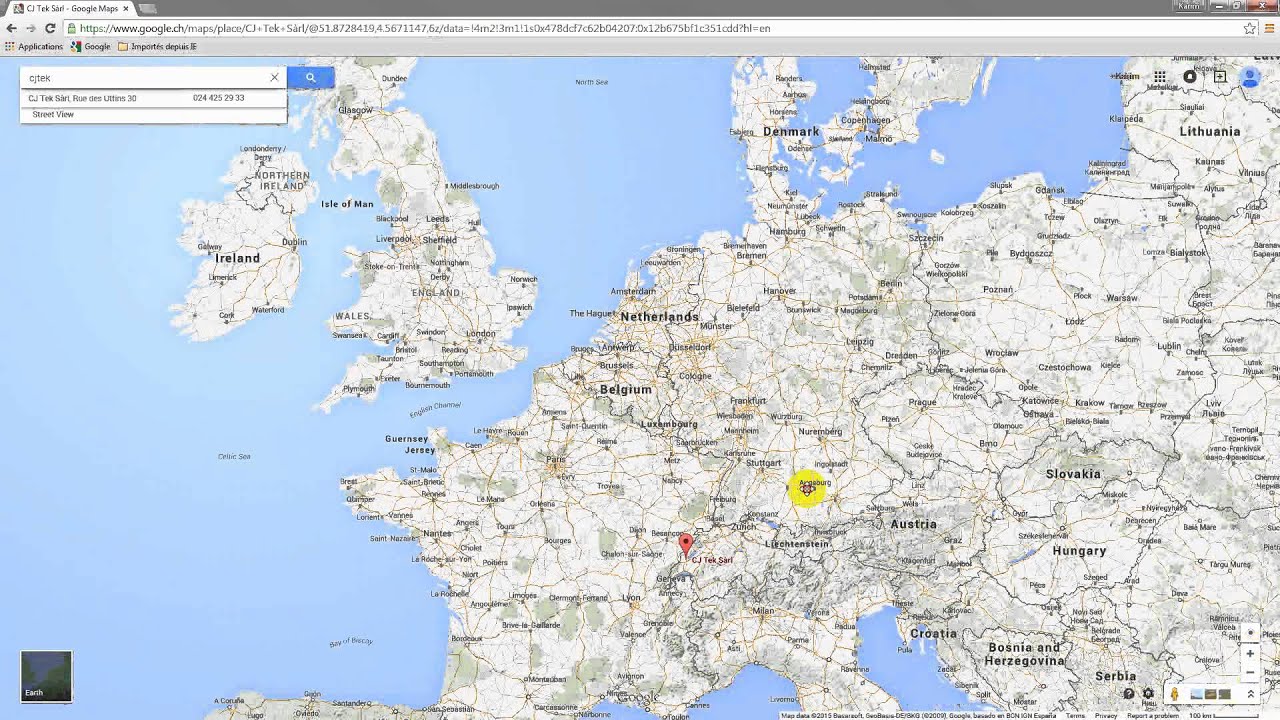Switch to Earth satellite view thumbnail

(46, 676)
